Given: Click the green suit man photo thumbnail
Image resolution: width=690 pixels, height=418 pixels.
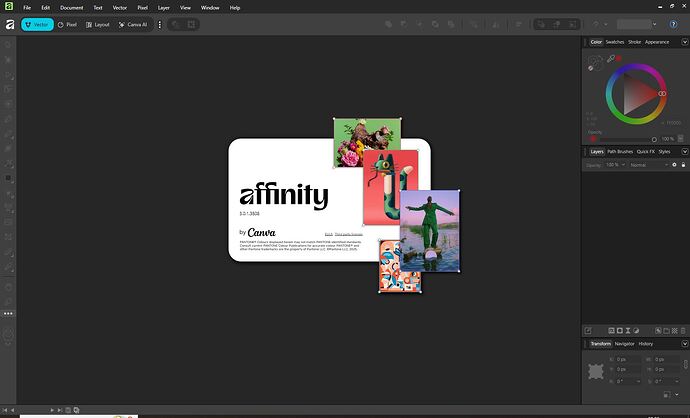Looking at the screenshot, I should pyautogui.click(x=430, y=231).
